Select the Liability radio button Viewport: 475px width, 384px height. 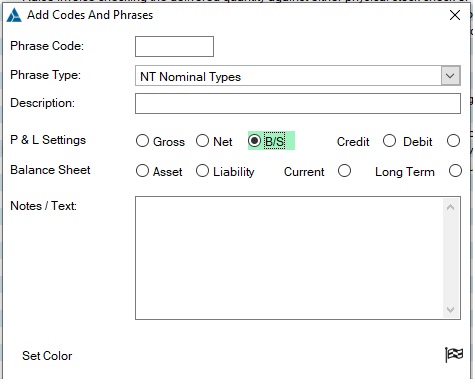coord(202,171)
